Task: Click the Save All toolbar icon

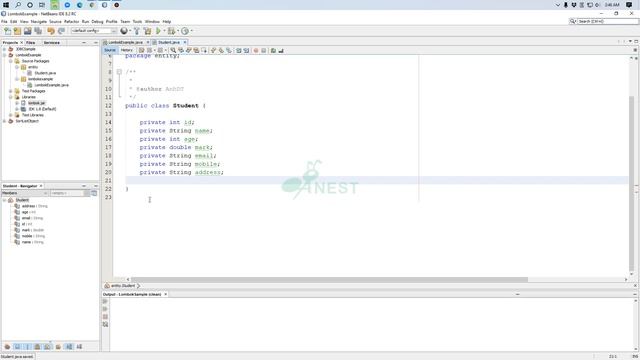Action: pyautogui.click(x=38, y=31)
